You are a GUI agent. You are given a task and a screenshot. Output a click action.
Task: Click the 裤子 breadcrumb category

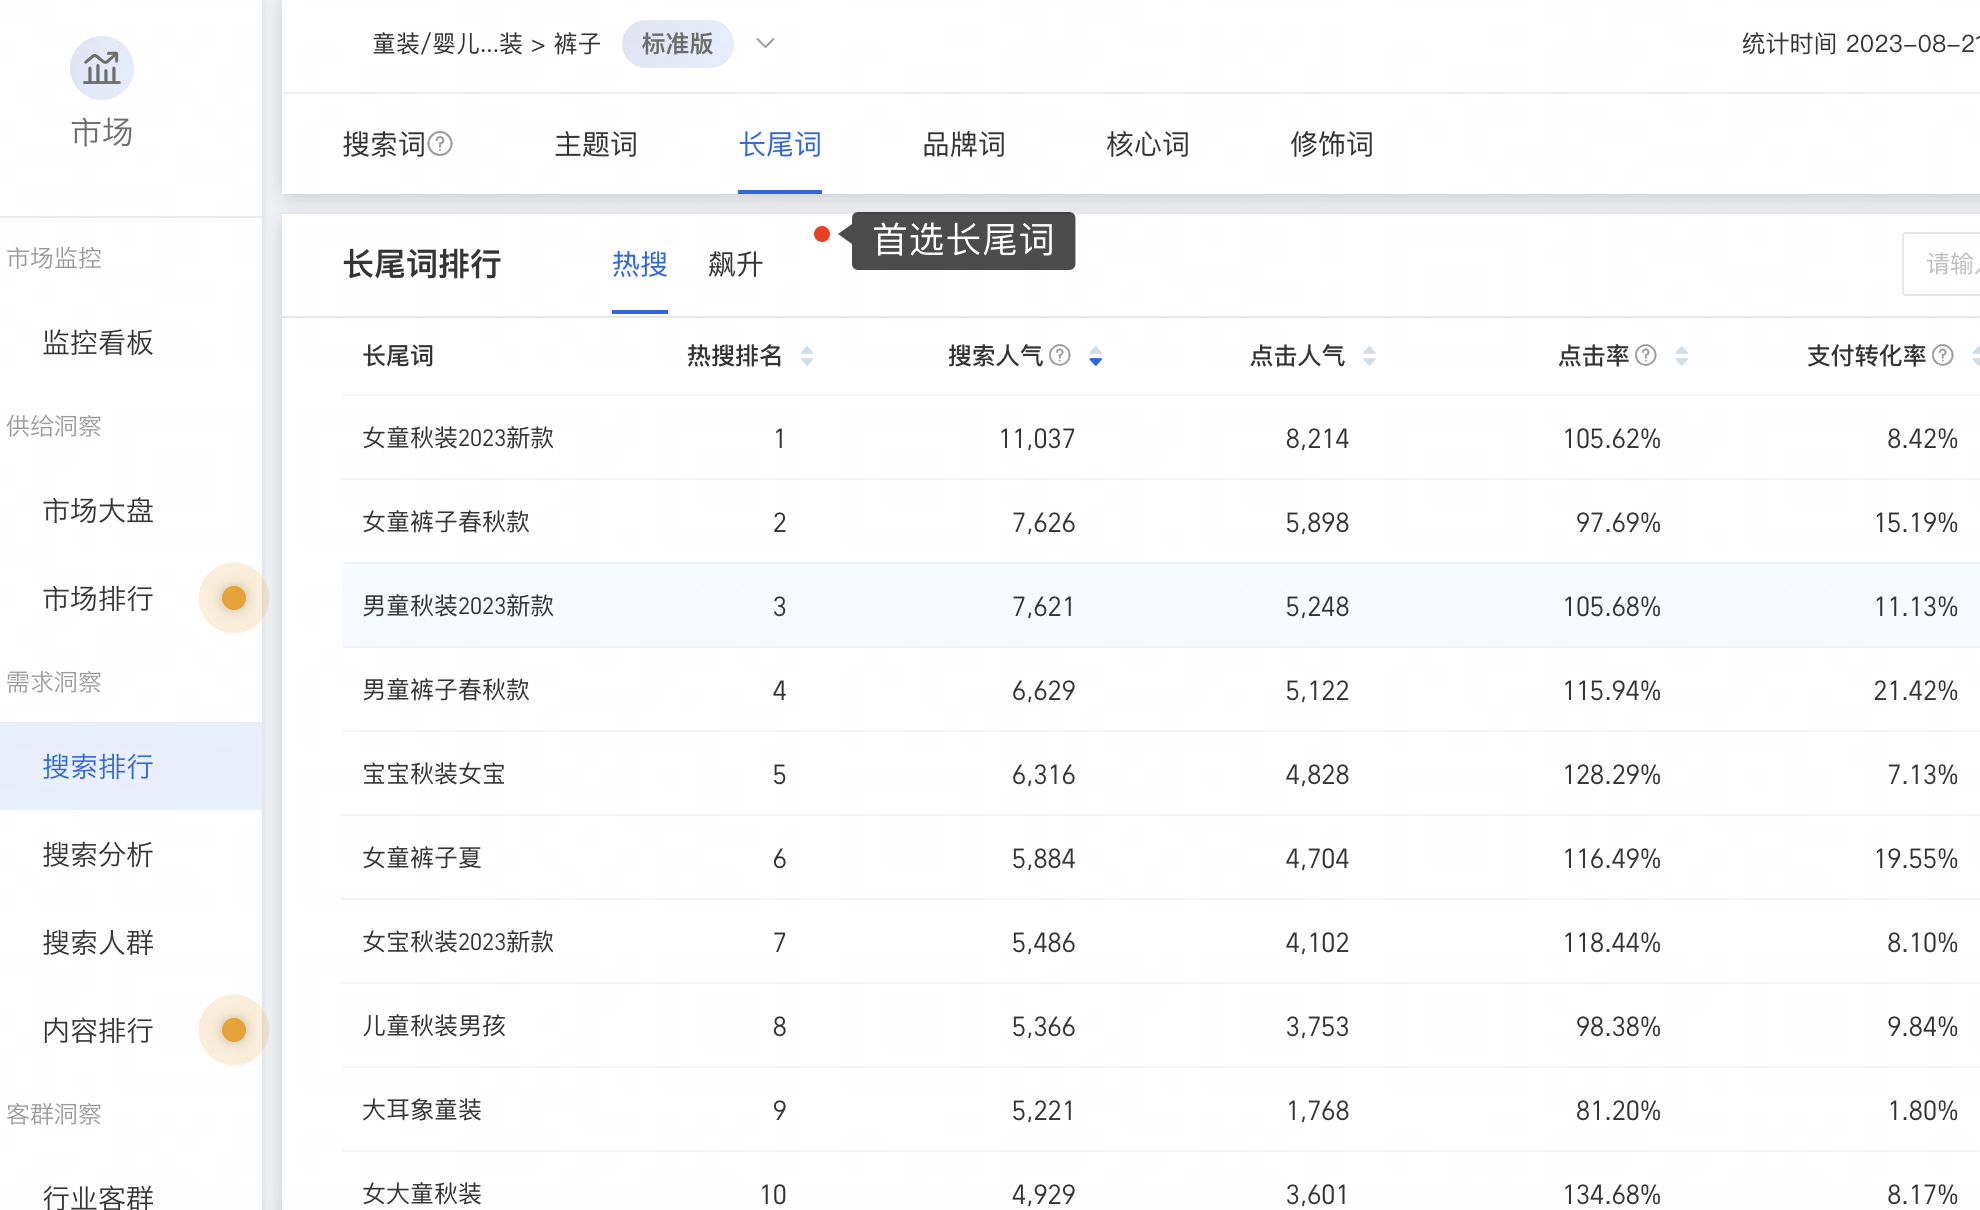pos(577,44)
